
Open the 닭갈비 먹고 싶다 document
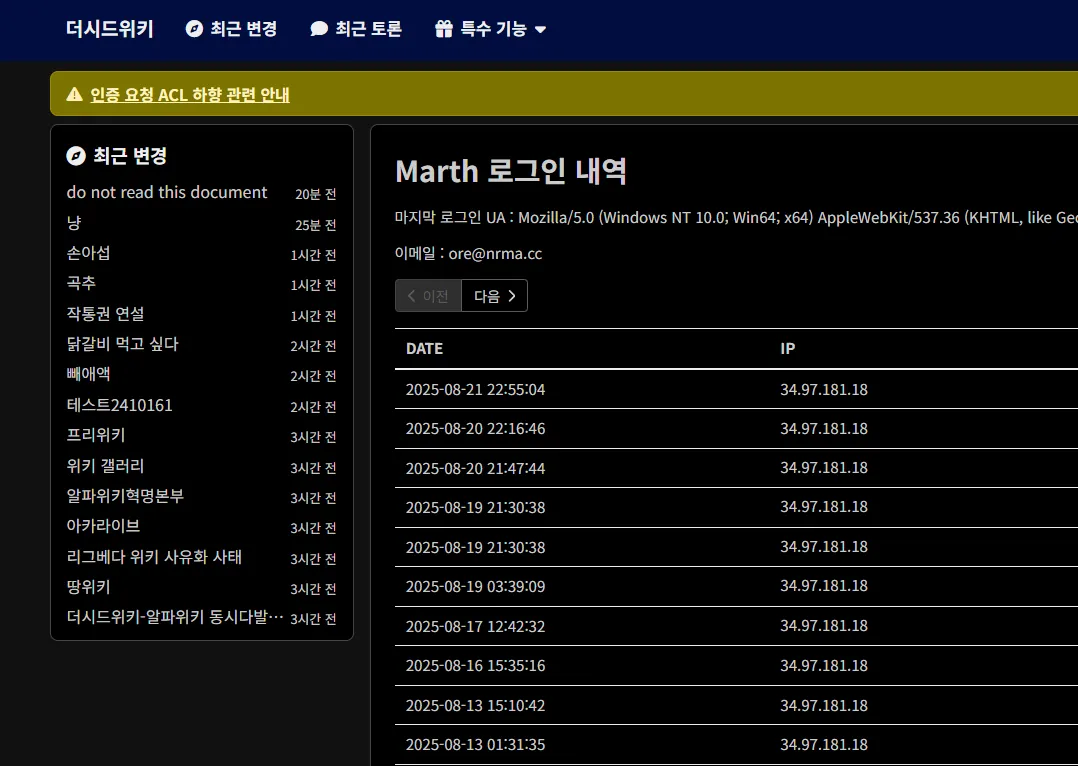tap(122, 344)
